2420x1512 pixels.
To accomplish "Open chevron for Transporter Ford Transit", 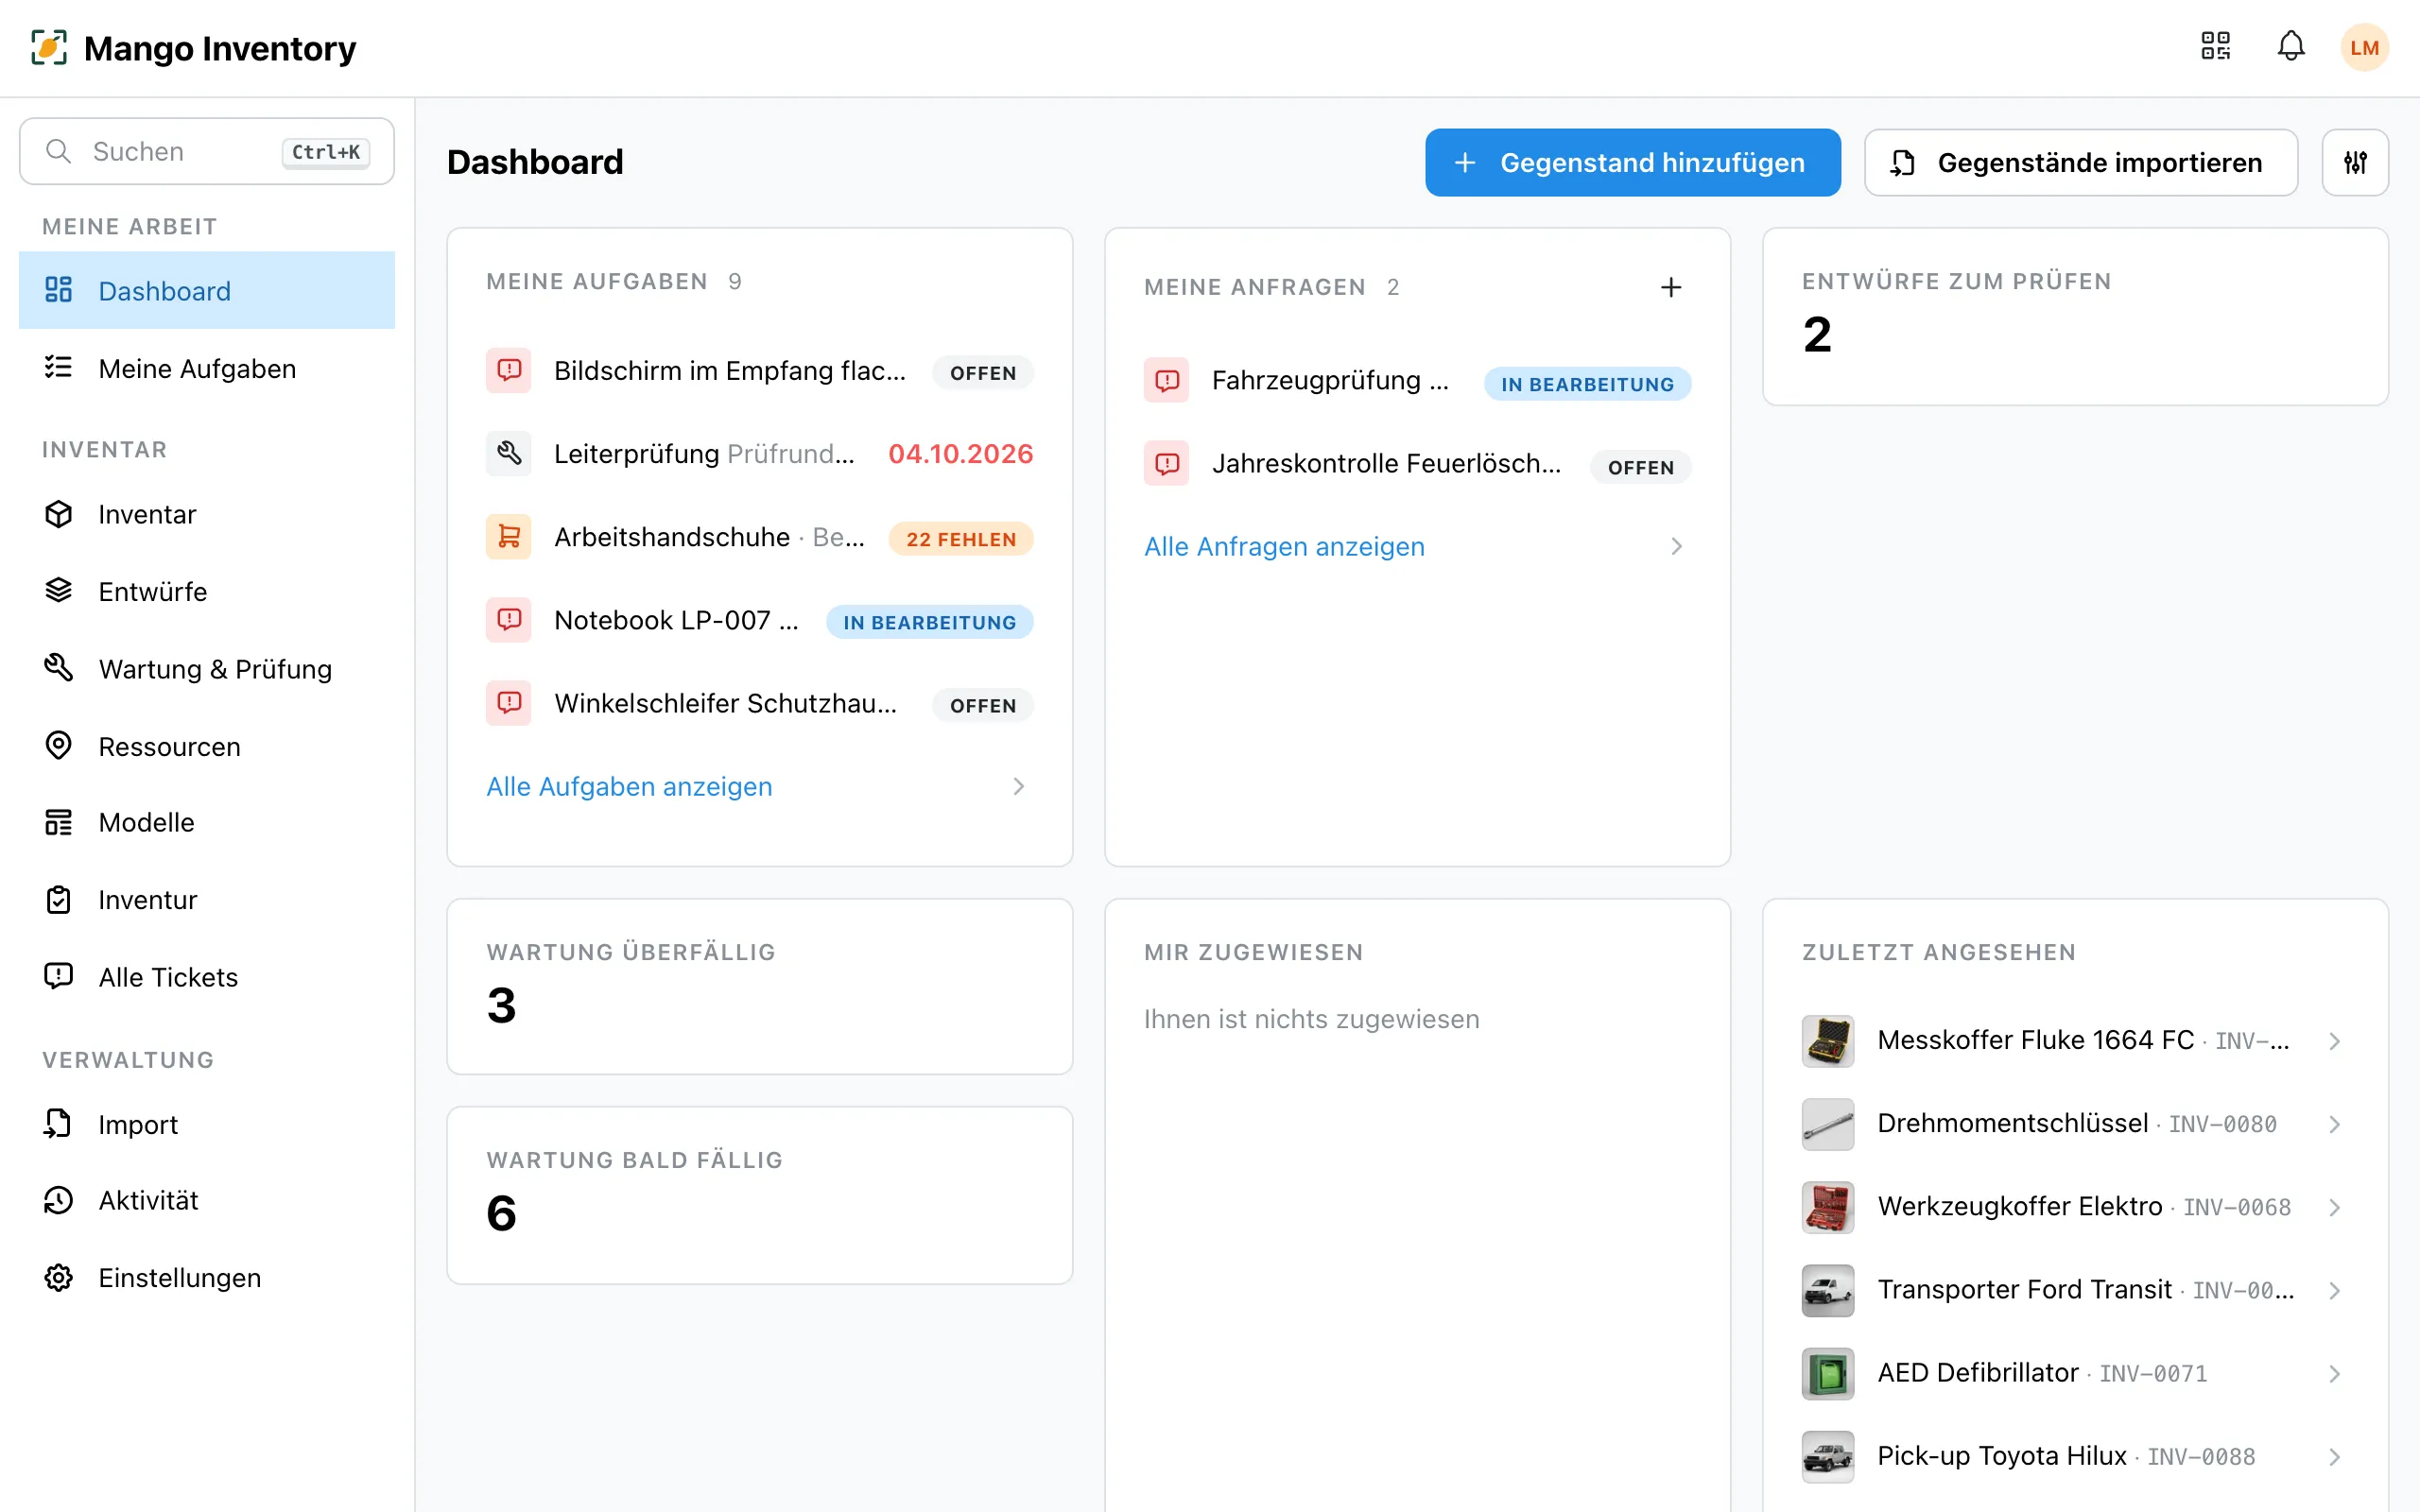I will 2334,1290.
